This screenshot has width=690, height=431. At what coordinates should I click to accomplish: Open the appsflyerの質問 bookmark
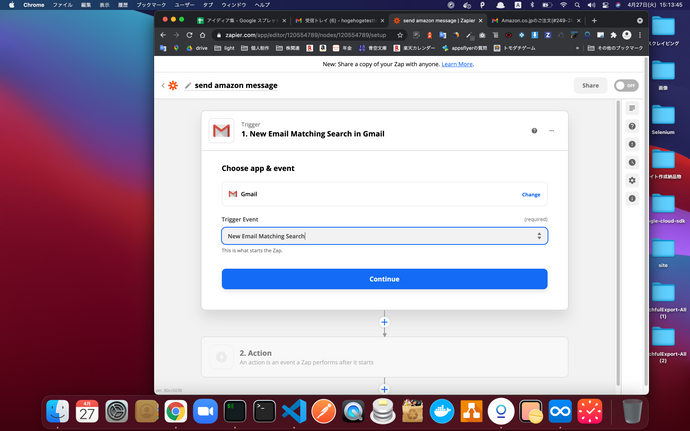pos(464,48)
